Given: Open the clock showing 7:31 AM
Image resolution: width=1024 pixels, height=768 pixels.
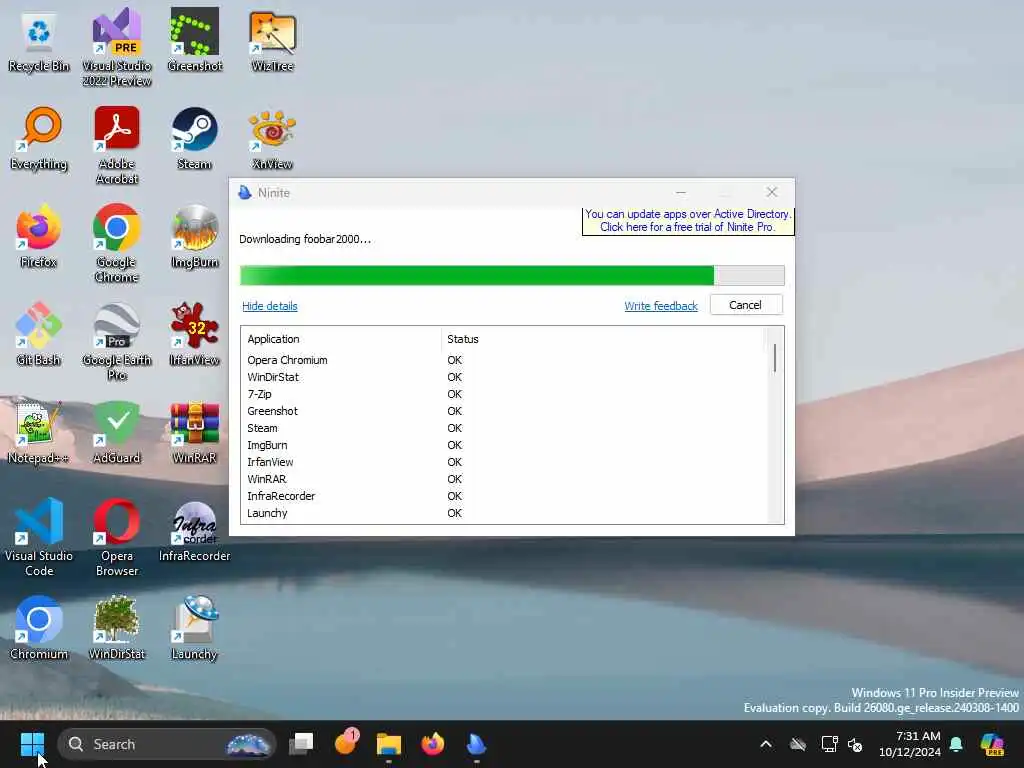Looking at the screenshot, I should tap(910, 744).
